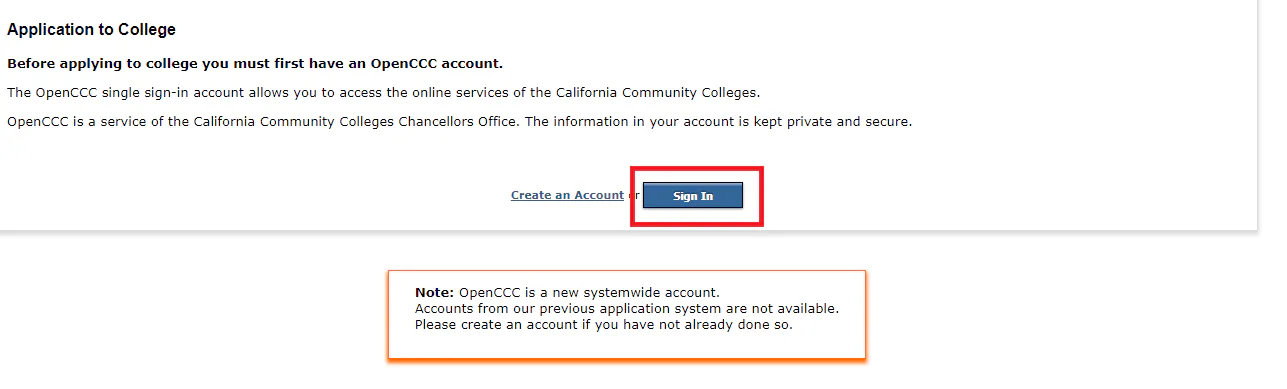Click the word 'College' in the page heading
This screenshot has width=1287, height=389.
click(147, 30)
